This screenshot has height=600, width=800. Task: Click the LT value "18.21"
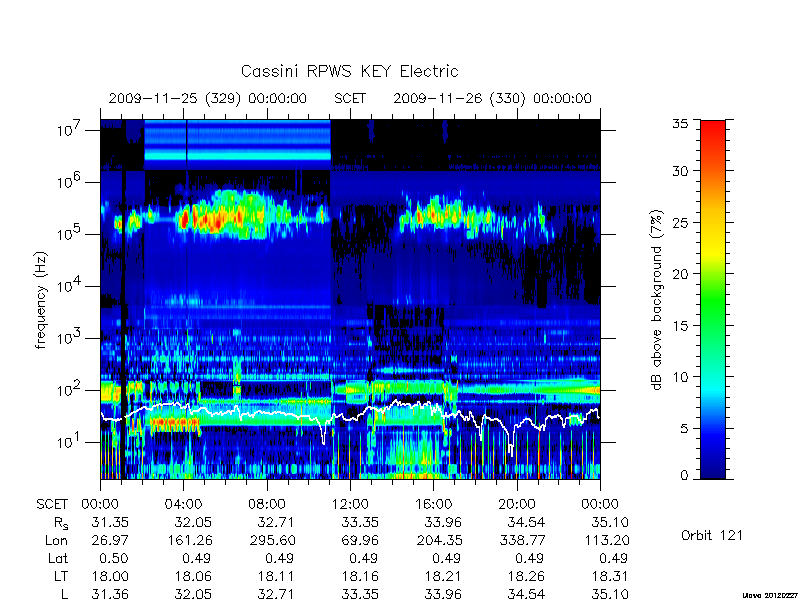pos(443,576)
